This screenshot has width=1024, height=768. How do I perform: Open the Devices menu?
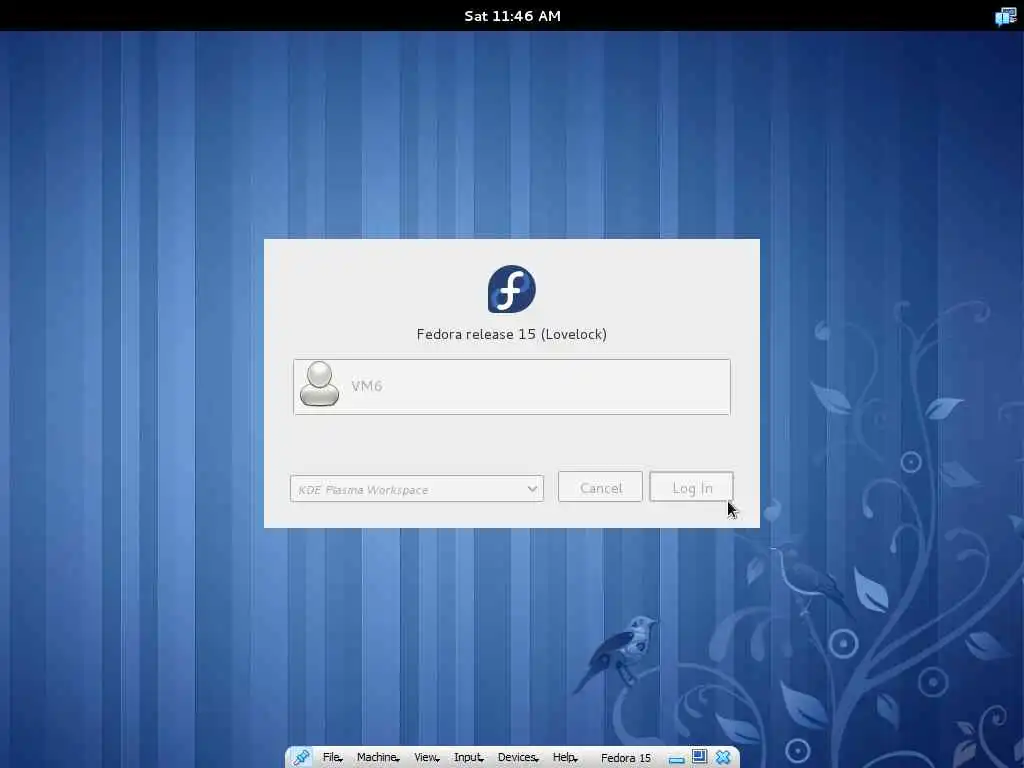tap(518, 758)
